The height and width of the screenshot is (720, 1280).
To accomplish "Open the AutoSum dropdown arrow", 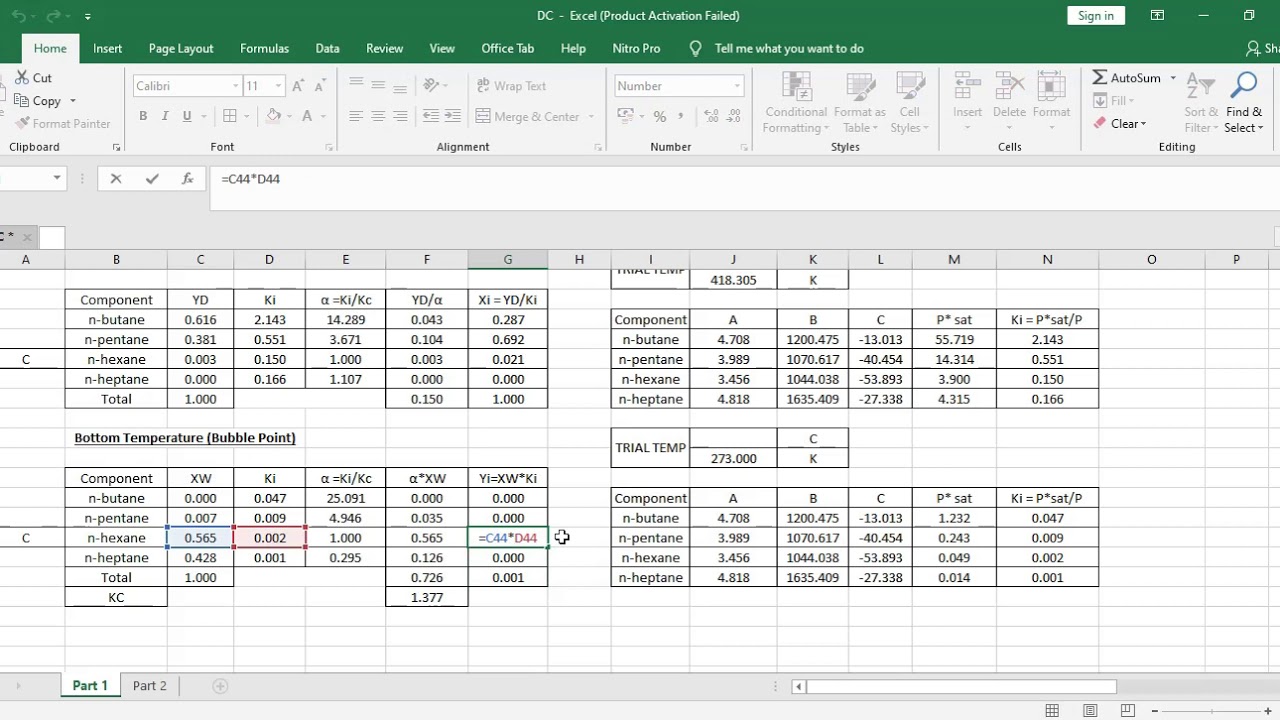I will pos(1173,78).
